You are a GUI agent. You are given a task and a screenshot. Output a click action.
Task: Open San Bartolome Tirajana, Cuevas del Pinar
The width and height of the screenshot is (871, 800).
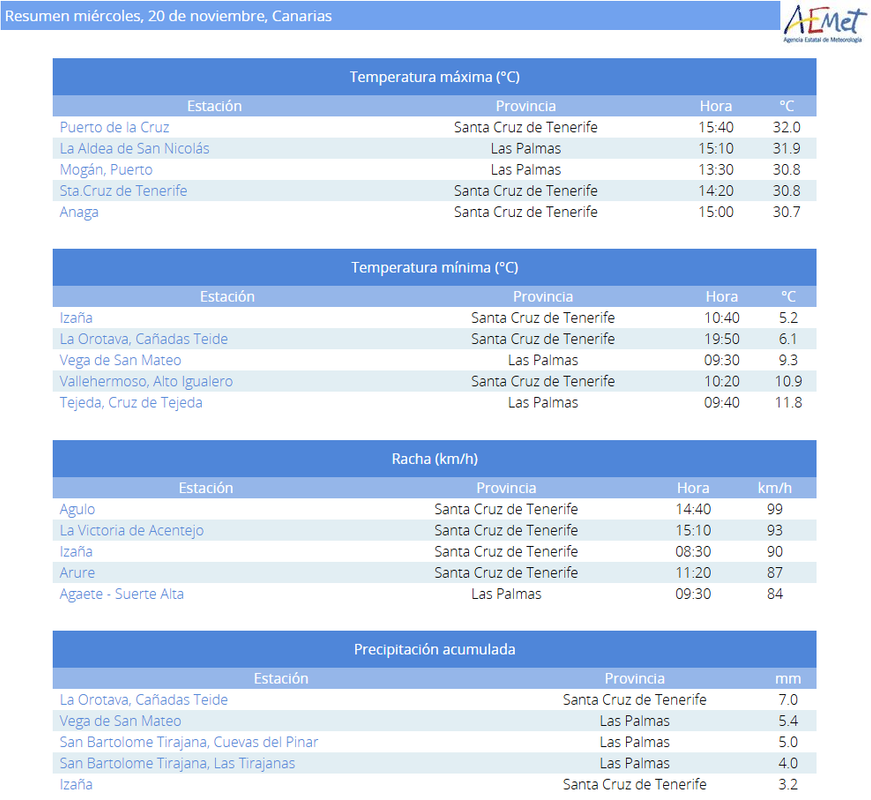pos(189,742)
